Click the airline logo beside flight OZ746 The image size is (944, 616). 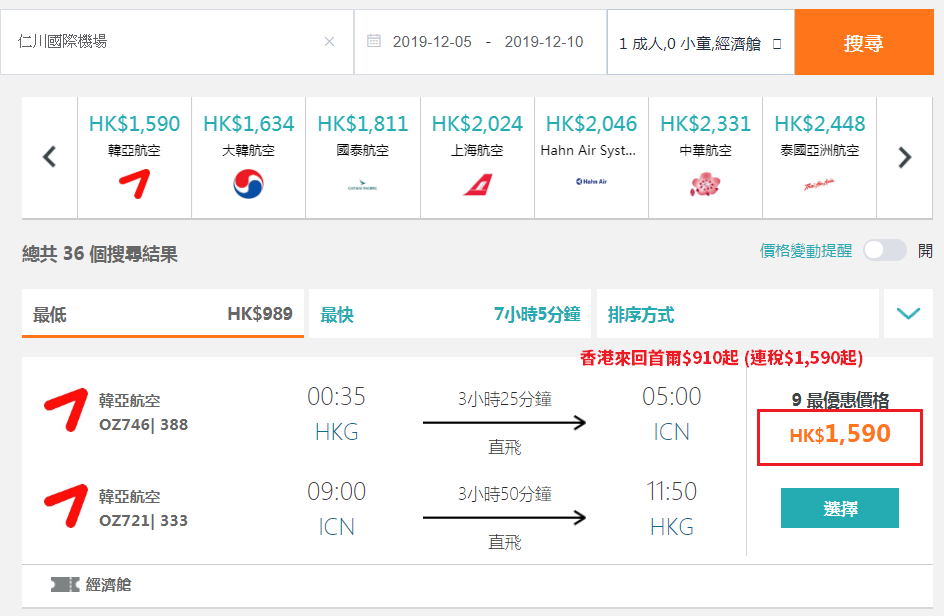(x=66, y=410)
